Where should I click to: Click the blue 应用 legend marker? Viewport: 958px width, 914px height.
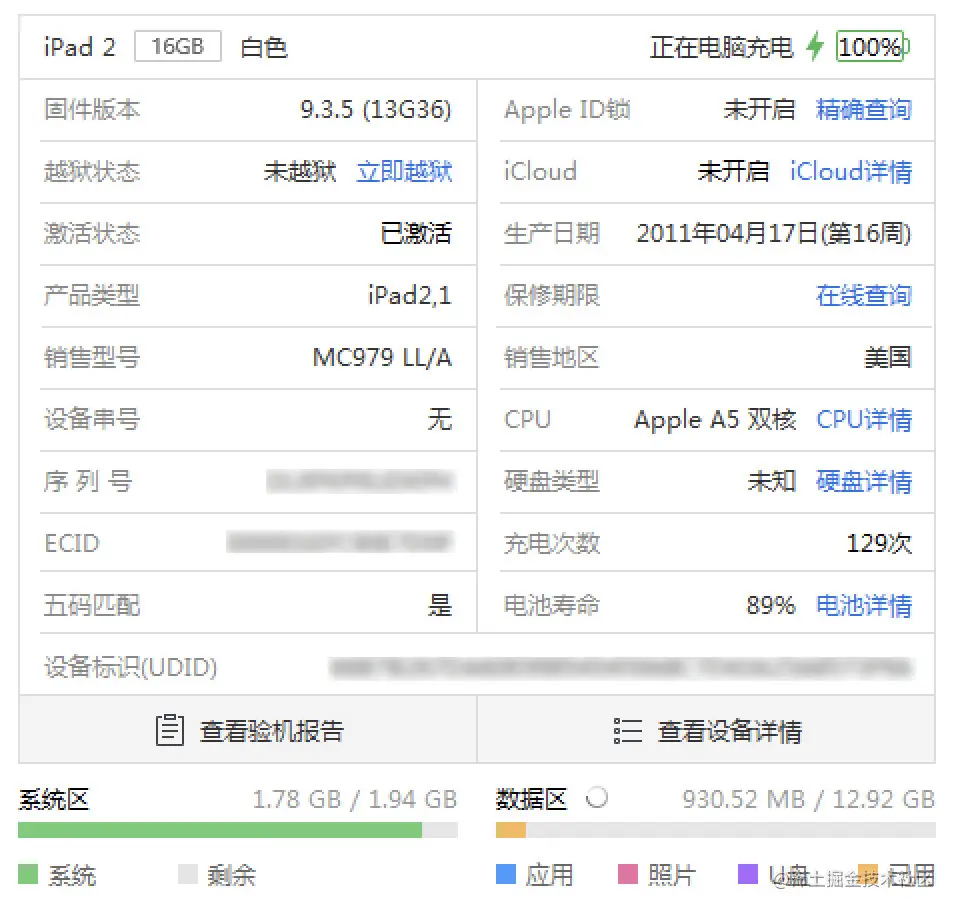(x=504, y=874)
